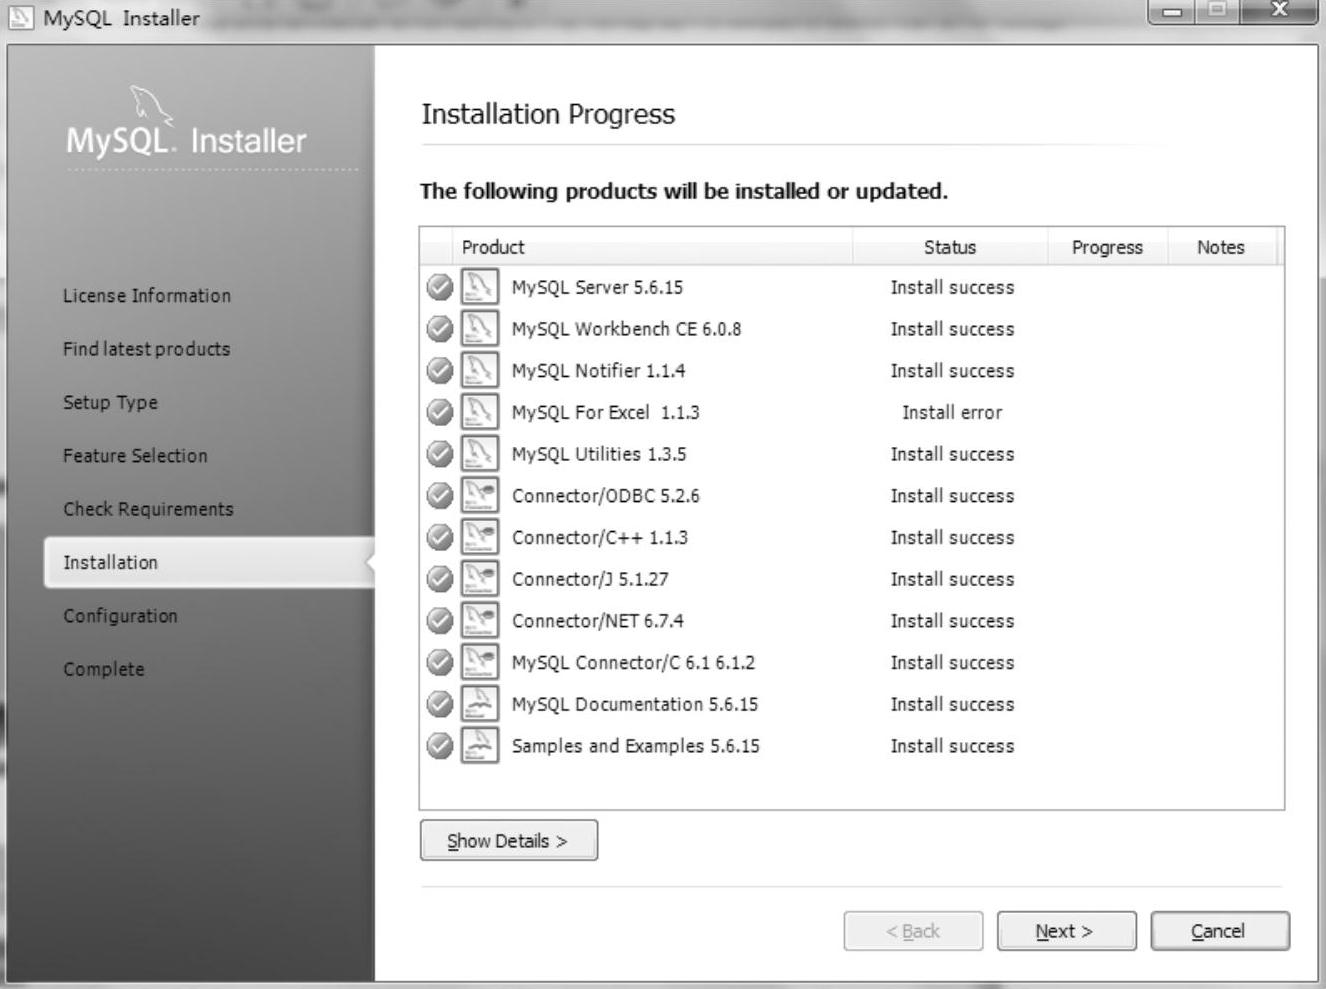Click the status checkmark for MySQL For Excel
Screen dimensions: 1326x989
click(440, 412)
